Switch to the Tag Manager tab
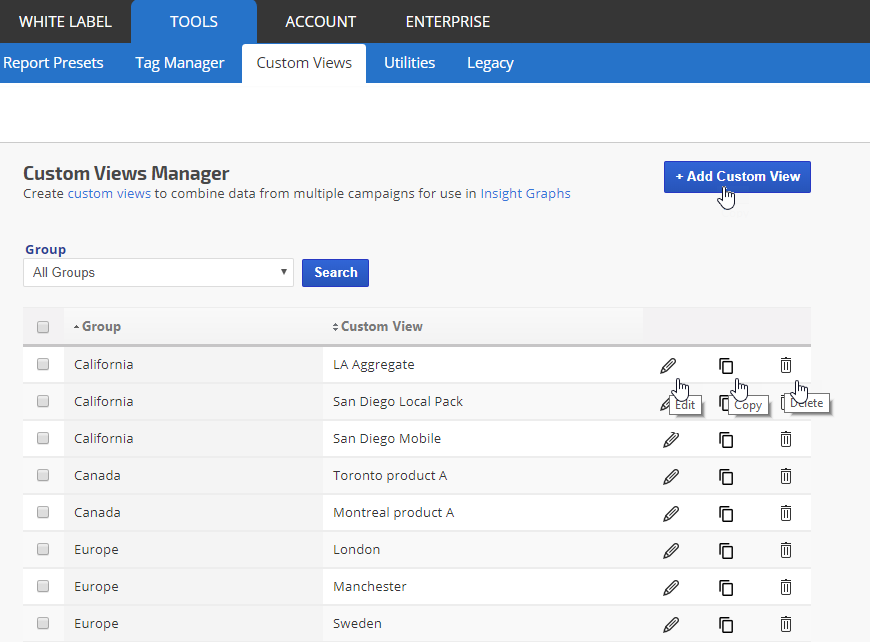 [x=180, y=63]
